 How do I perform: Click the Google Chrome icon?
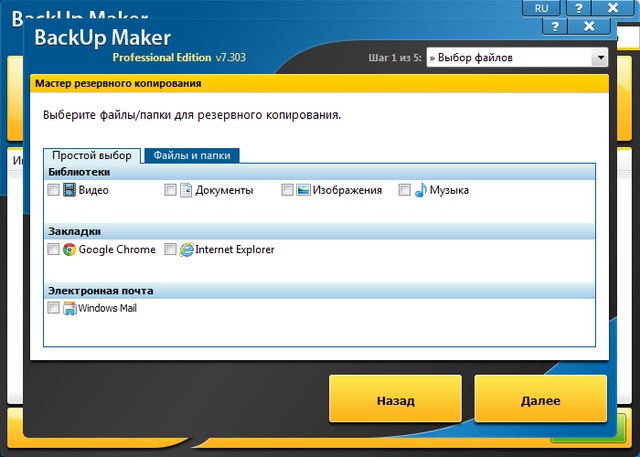click(70, 249)
